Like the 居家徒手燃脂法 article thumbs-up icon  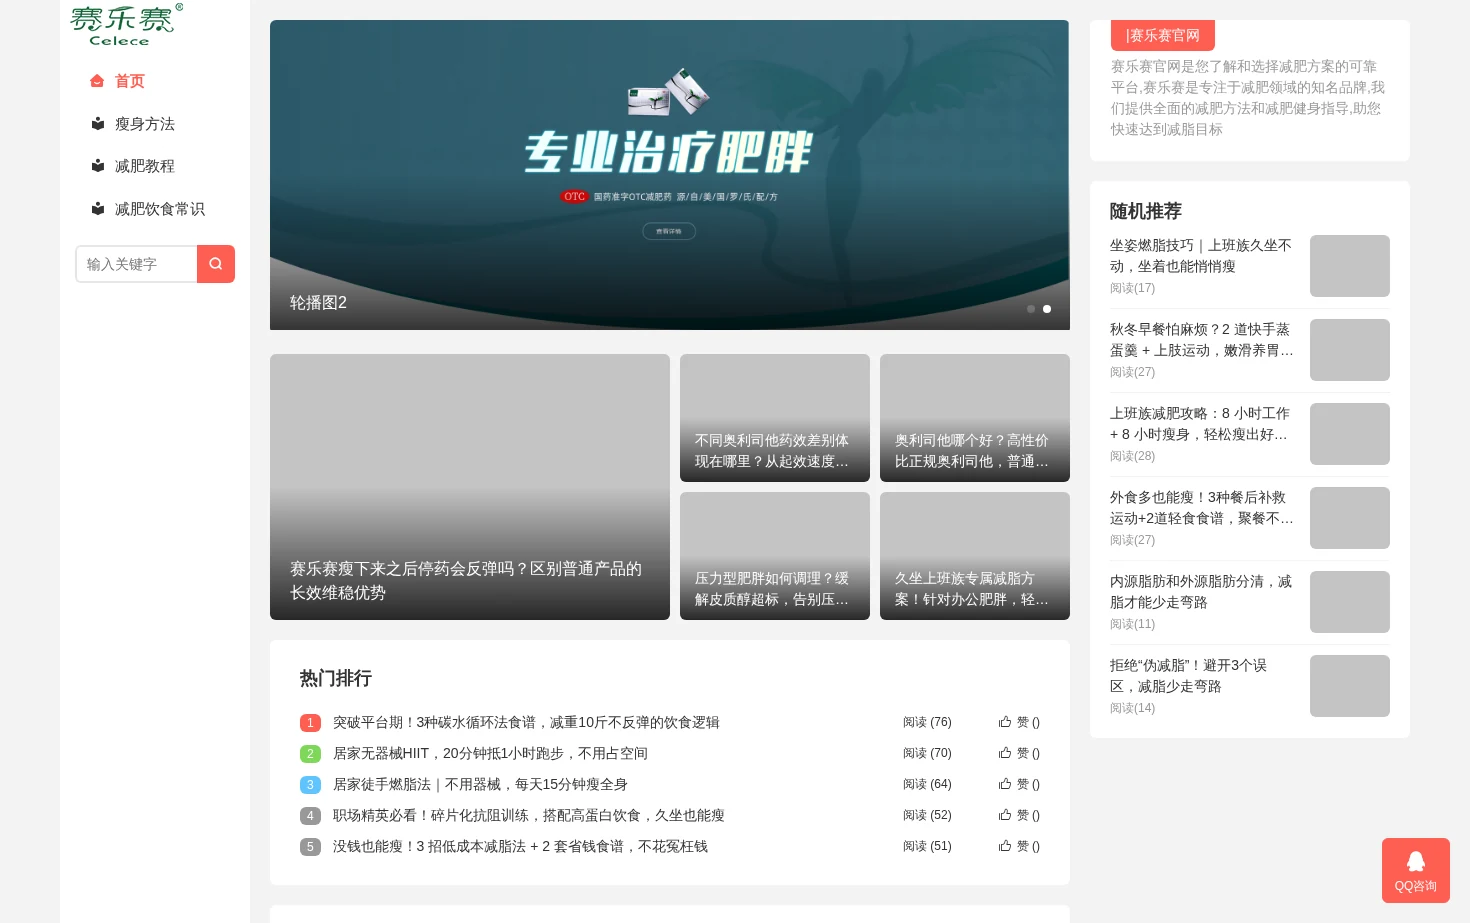point(1005,784)
